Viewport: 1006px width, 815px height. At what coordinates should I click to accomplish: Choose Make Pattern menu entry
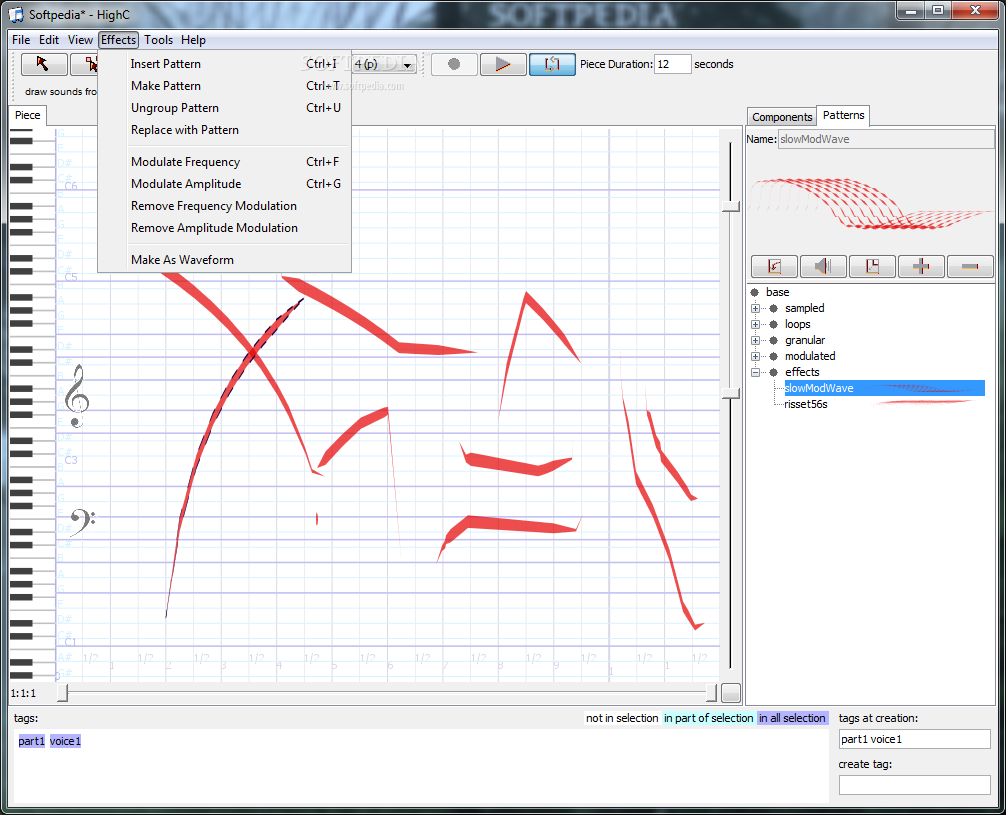[x=225, y=86]
